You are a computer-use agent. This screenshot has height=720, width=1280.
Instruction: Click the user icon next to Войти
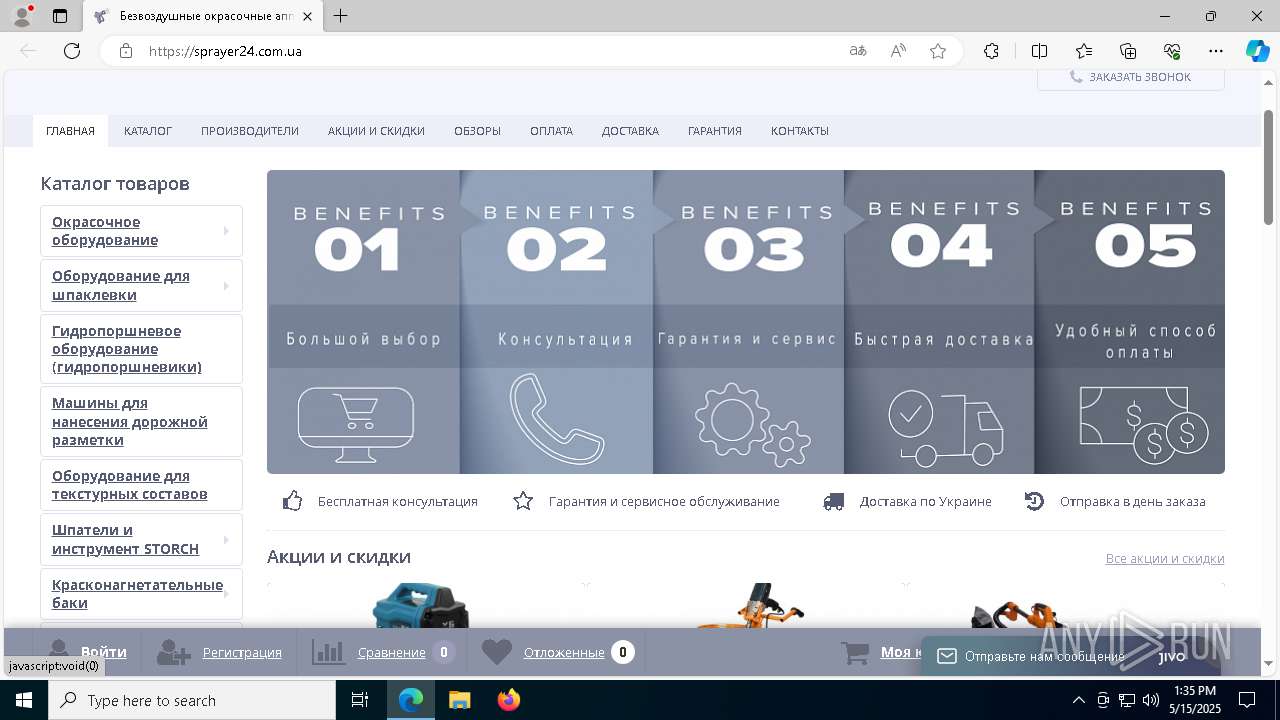click(58, 653)
